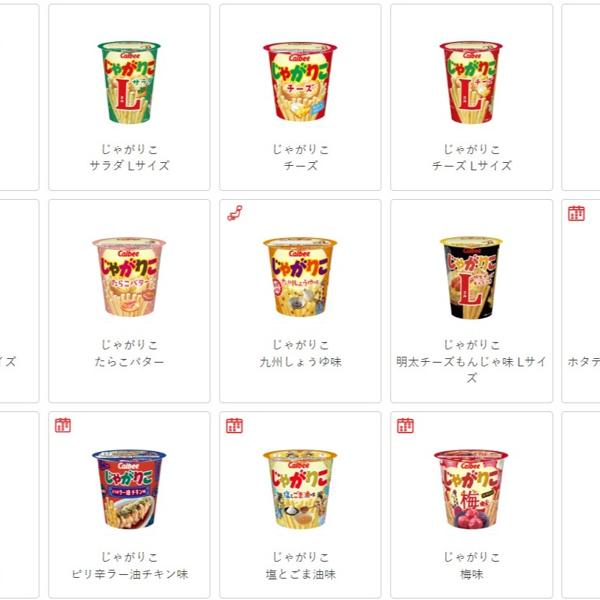Click the 塩とごま油味 product name text
The height and width of the screenshot is (600, 600).
pos(300,574)
